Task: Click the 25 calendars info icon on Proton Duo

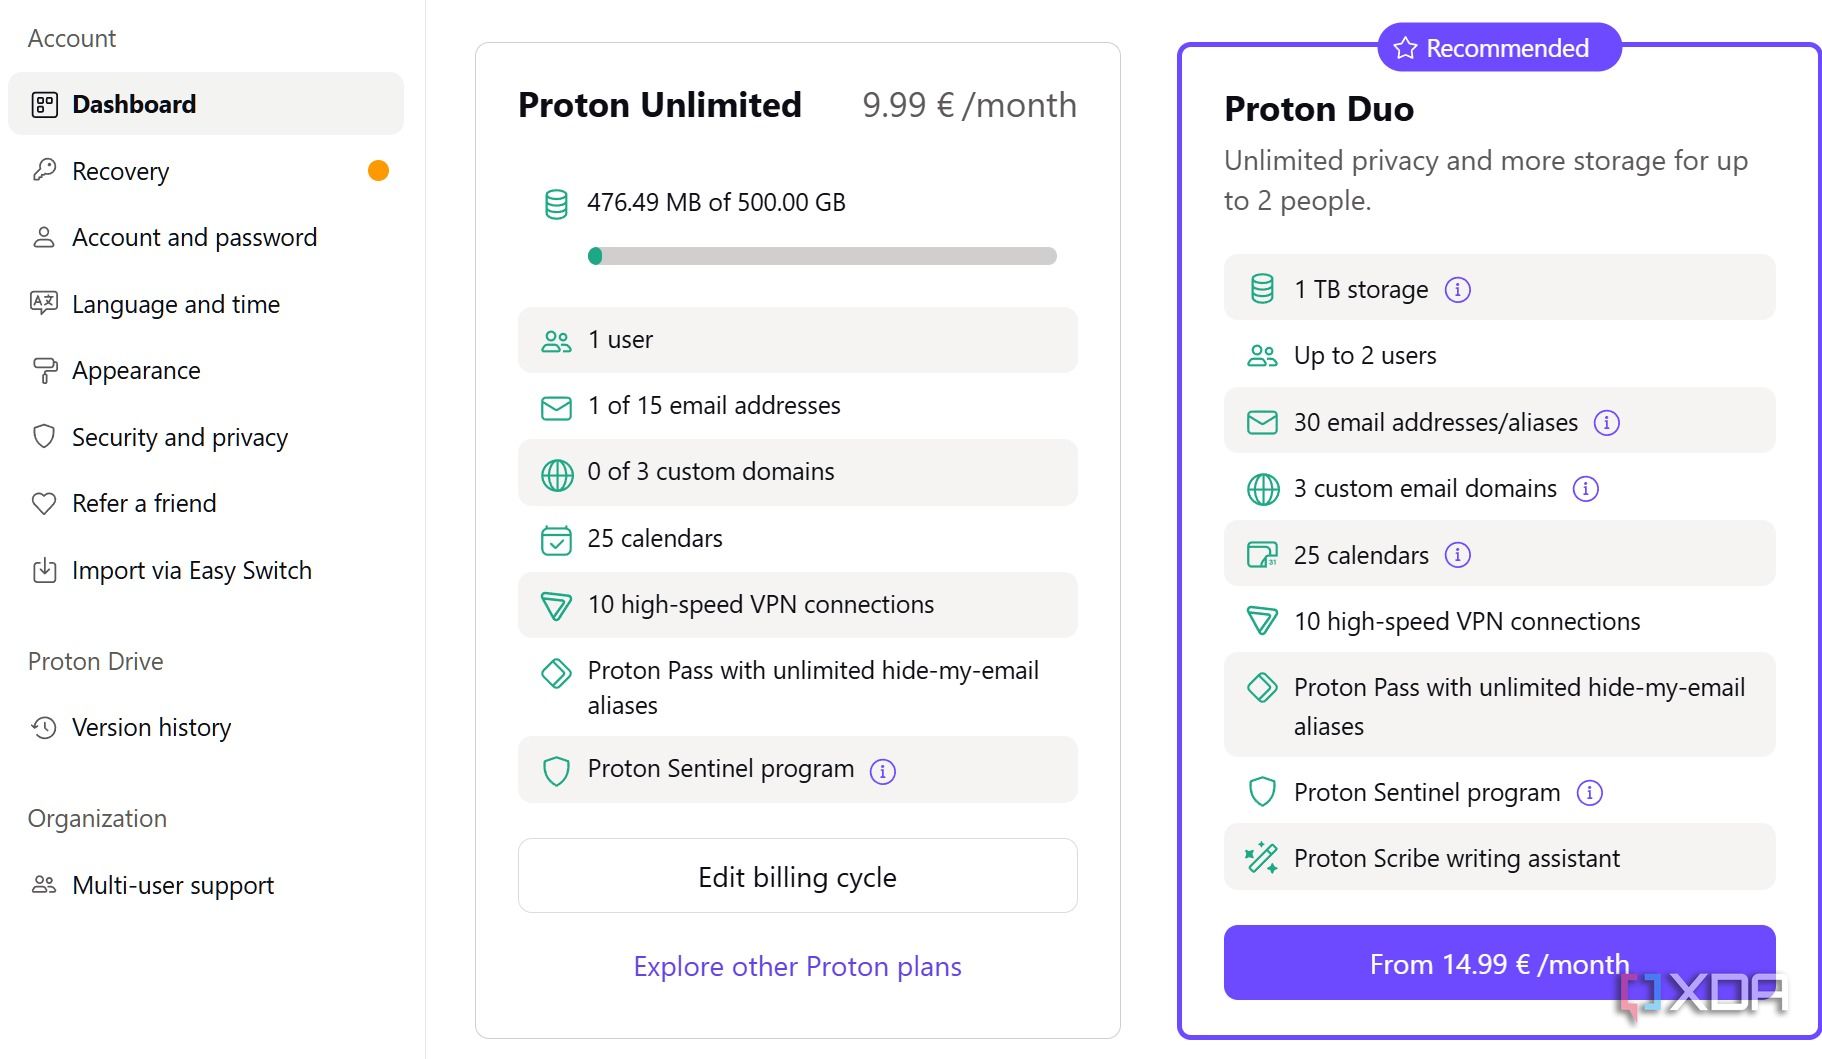Action: click(1458, 554)
